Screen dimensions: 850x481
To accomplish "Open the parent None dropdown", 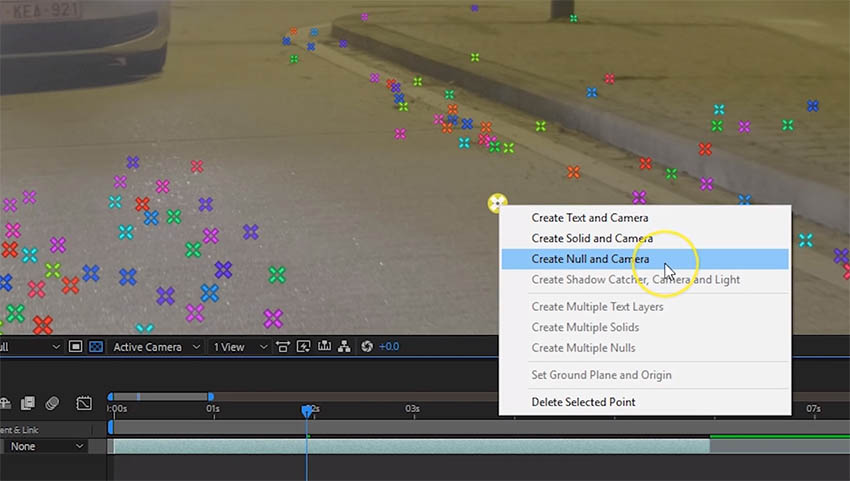I will (46, 446).
